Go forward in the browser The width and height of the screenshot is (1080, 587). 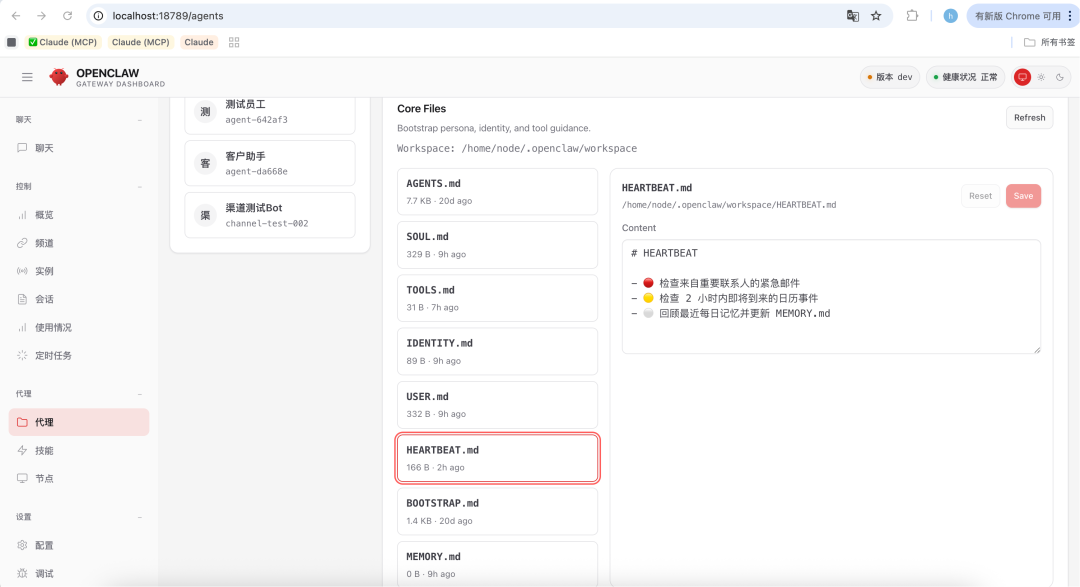click(x=41, y=16)
